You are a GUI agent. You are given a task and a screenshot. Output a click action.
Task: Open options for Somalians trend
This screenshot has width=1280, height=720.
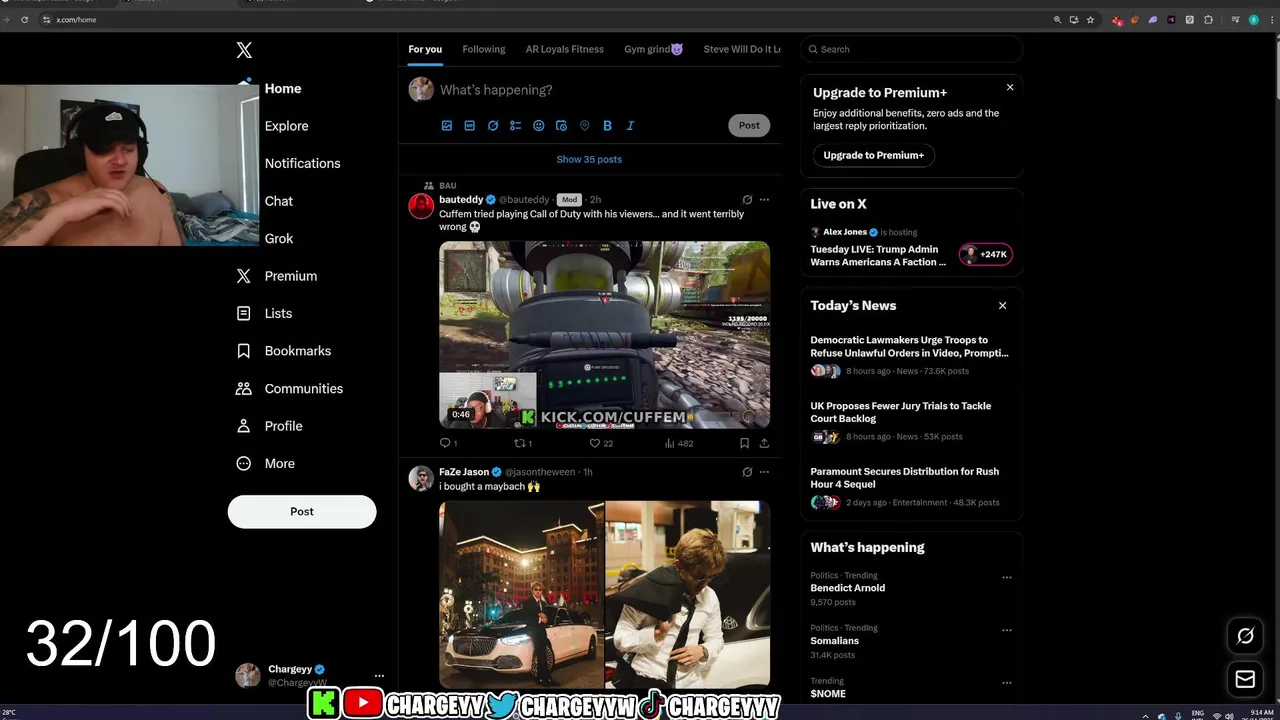point(1007,630)
